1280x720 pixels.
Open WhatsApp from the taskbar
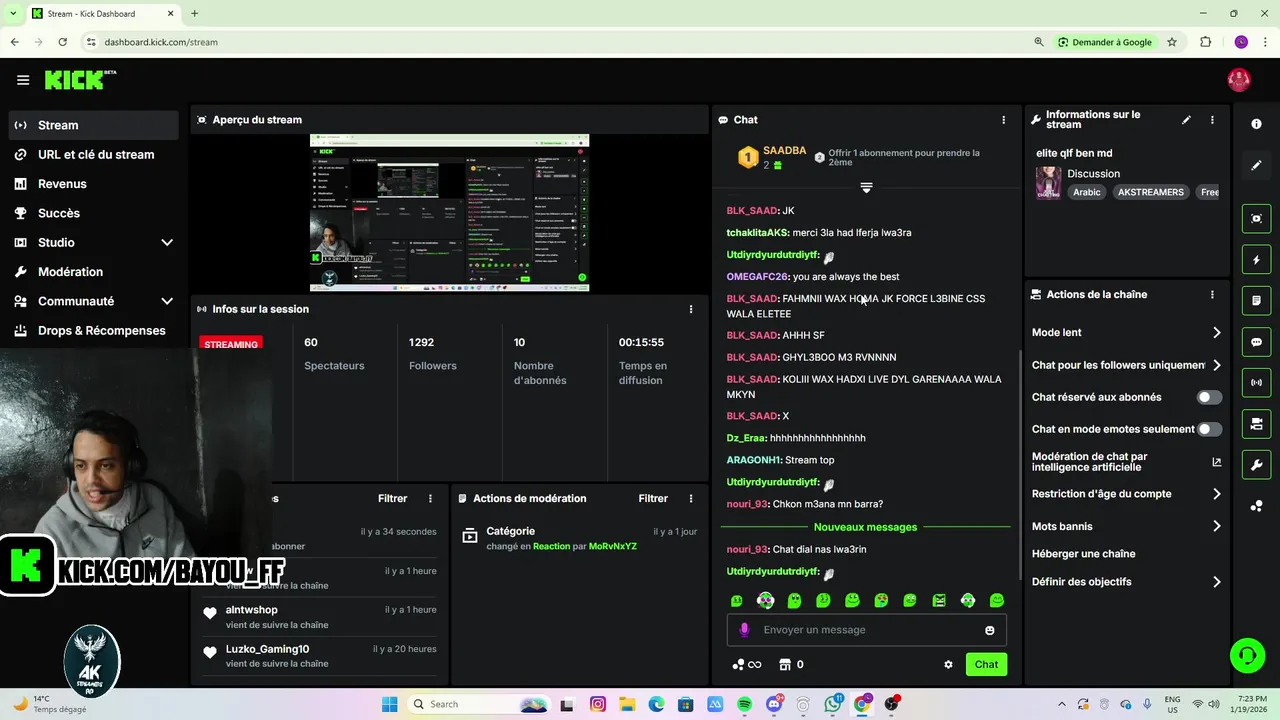point(833,704)
